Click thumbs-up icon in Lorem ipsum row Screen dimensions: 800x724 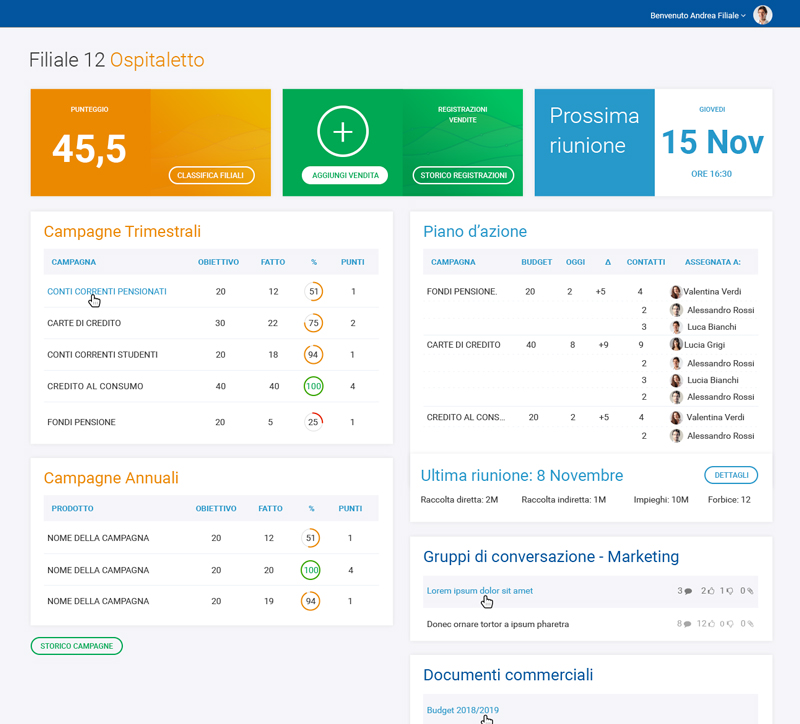tap(711, 591)
